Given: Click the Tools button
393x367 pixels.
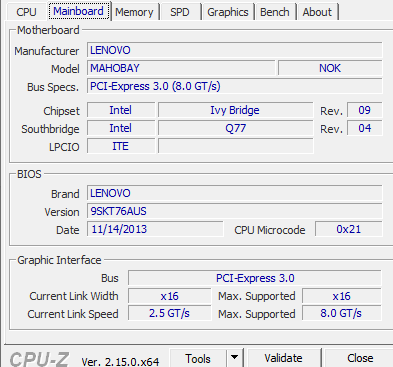Looking at the screenshot, I should [x=198, y=359].
